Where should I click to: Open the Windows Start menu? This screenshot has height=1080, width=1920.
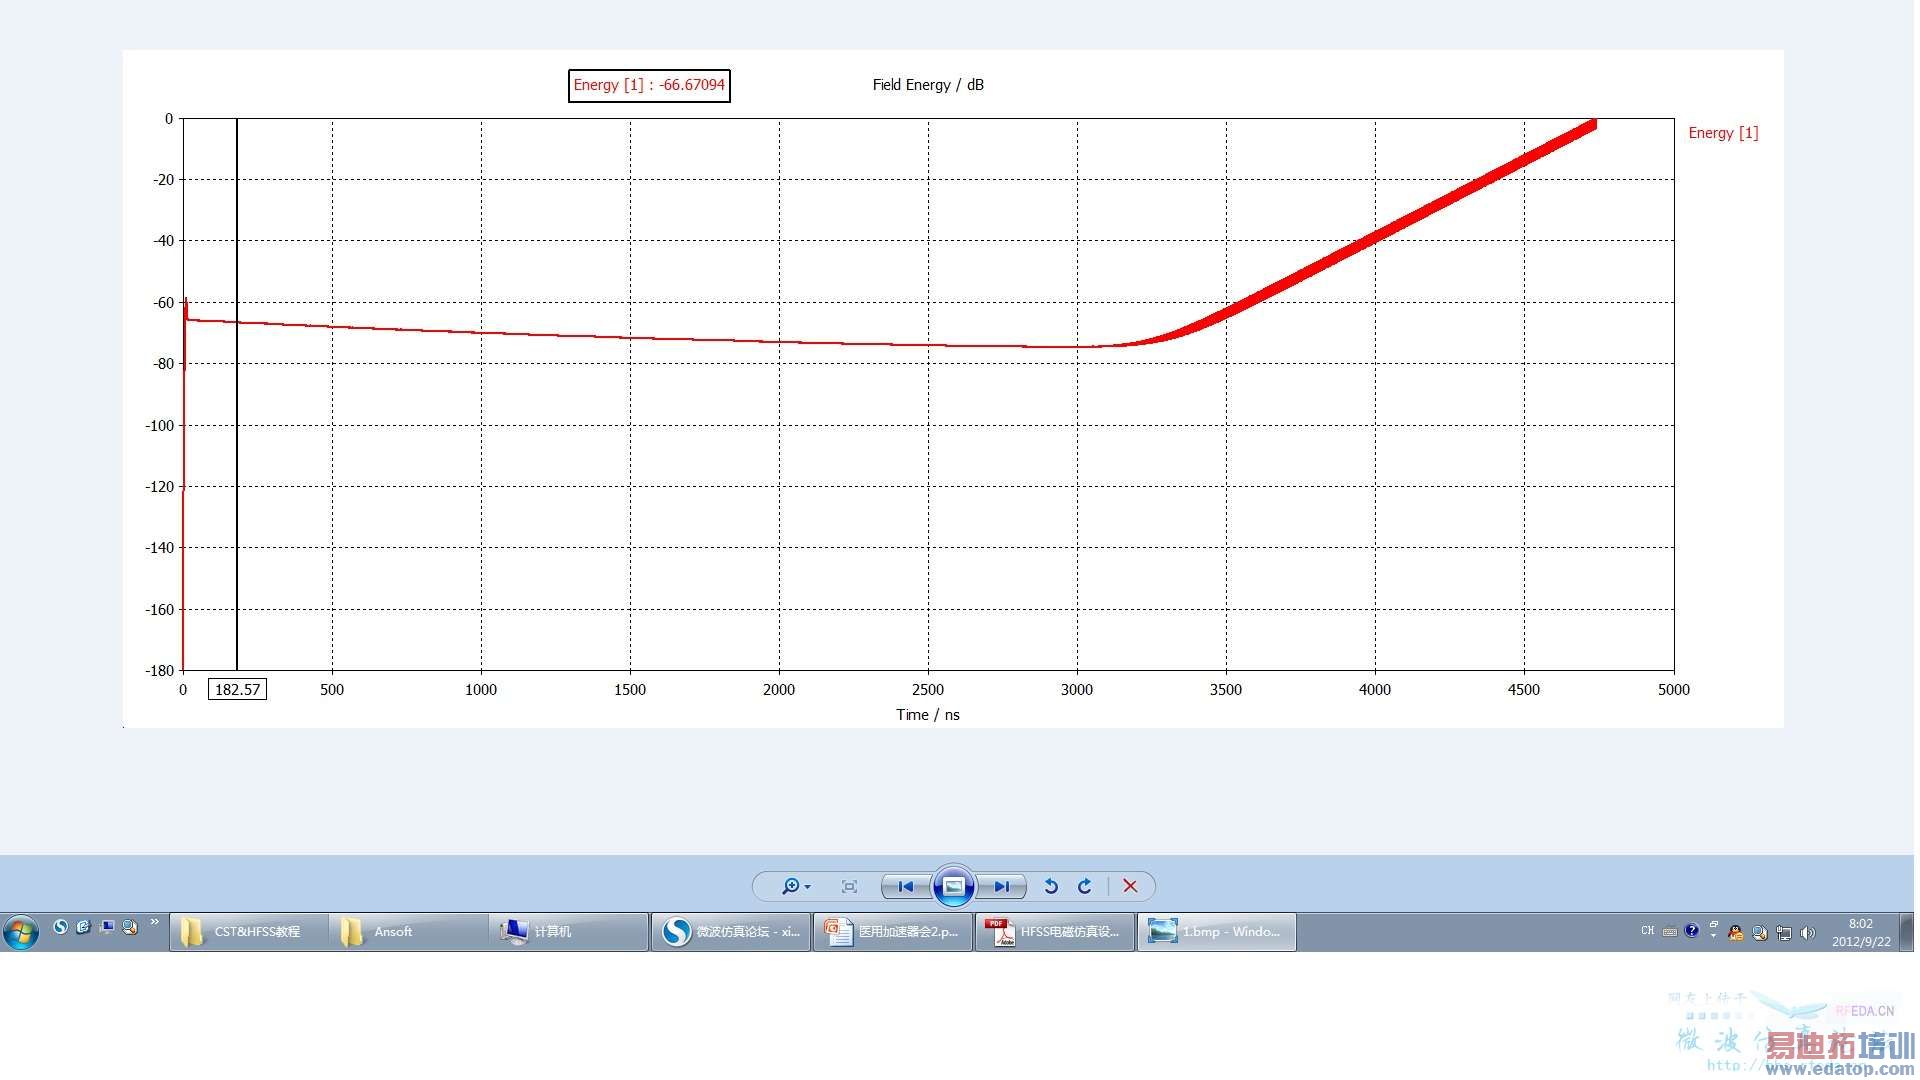click(21, 932)
